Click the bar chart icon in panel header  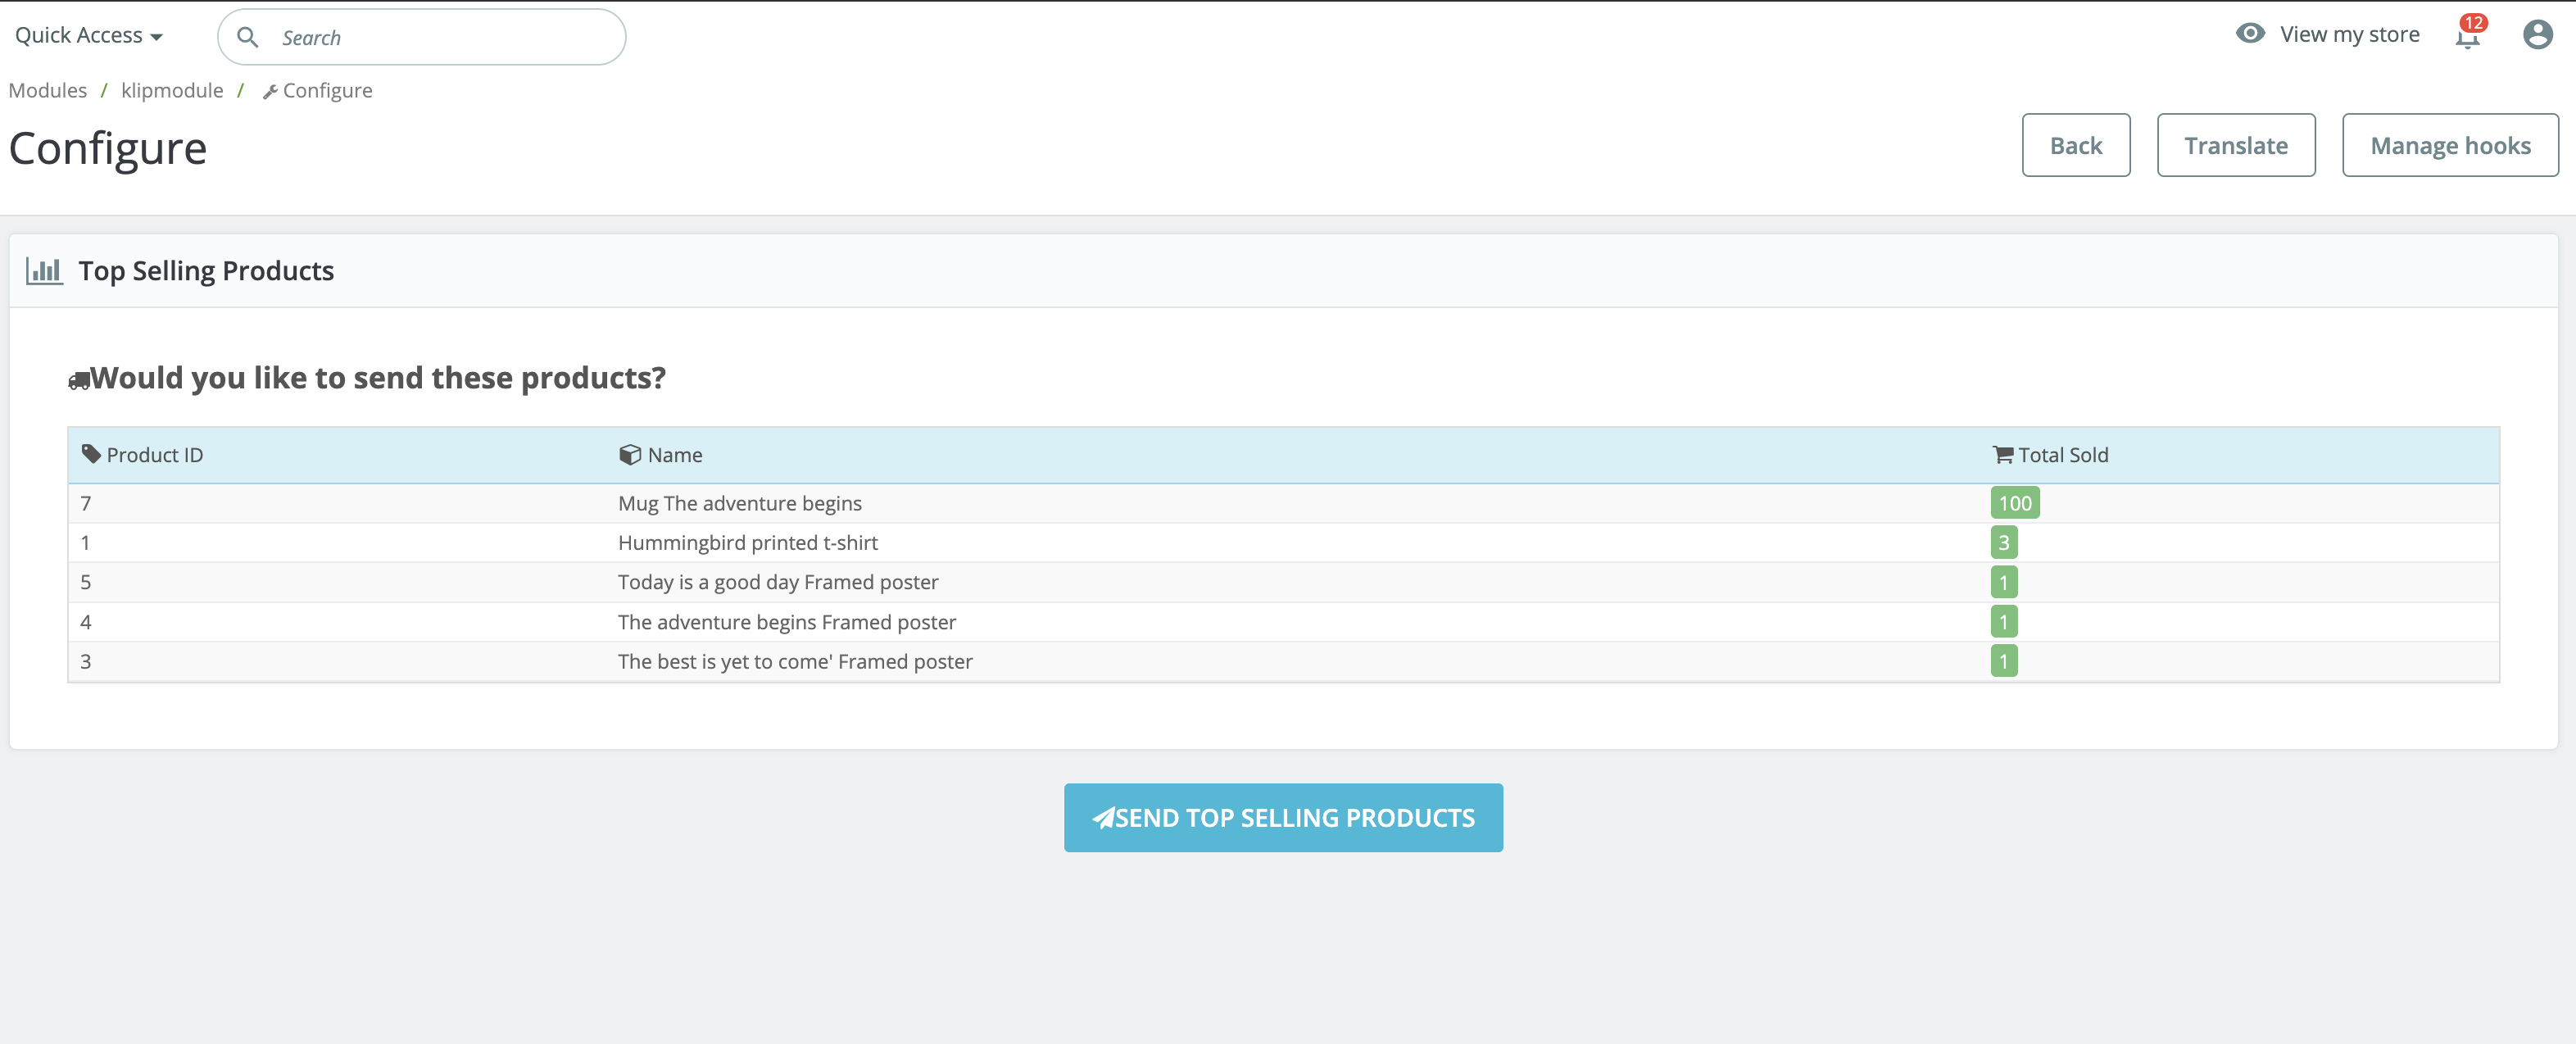coord(44,271)
